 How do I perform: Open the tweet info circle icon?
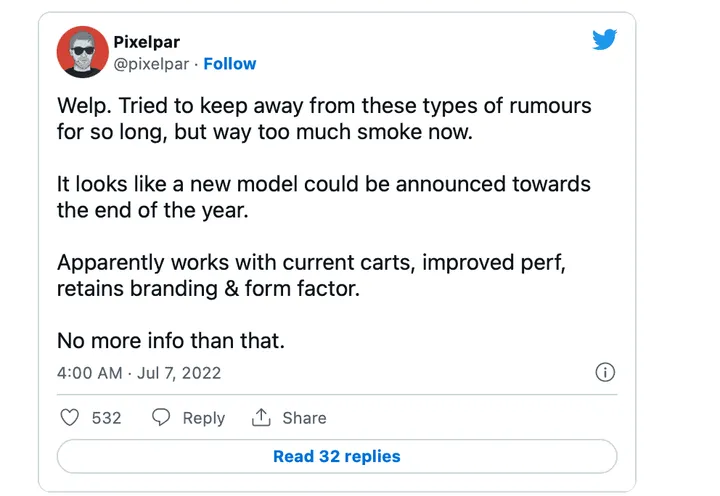coord(604,373)
